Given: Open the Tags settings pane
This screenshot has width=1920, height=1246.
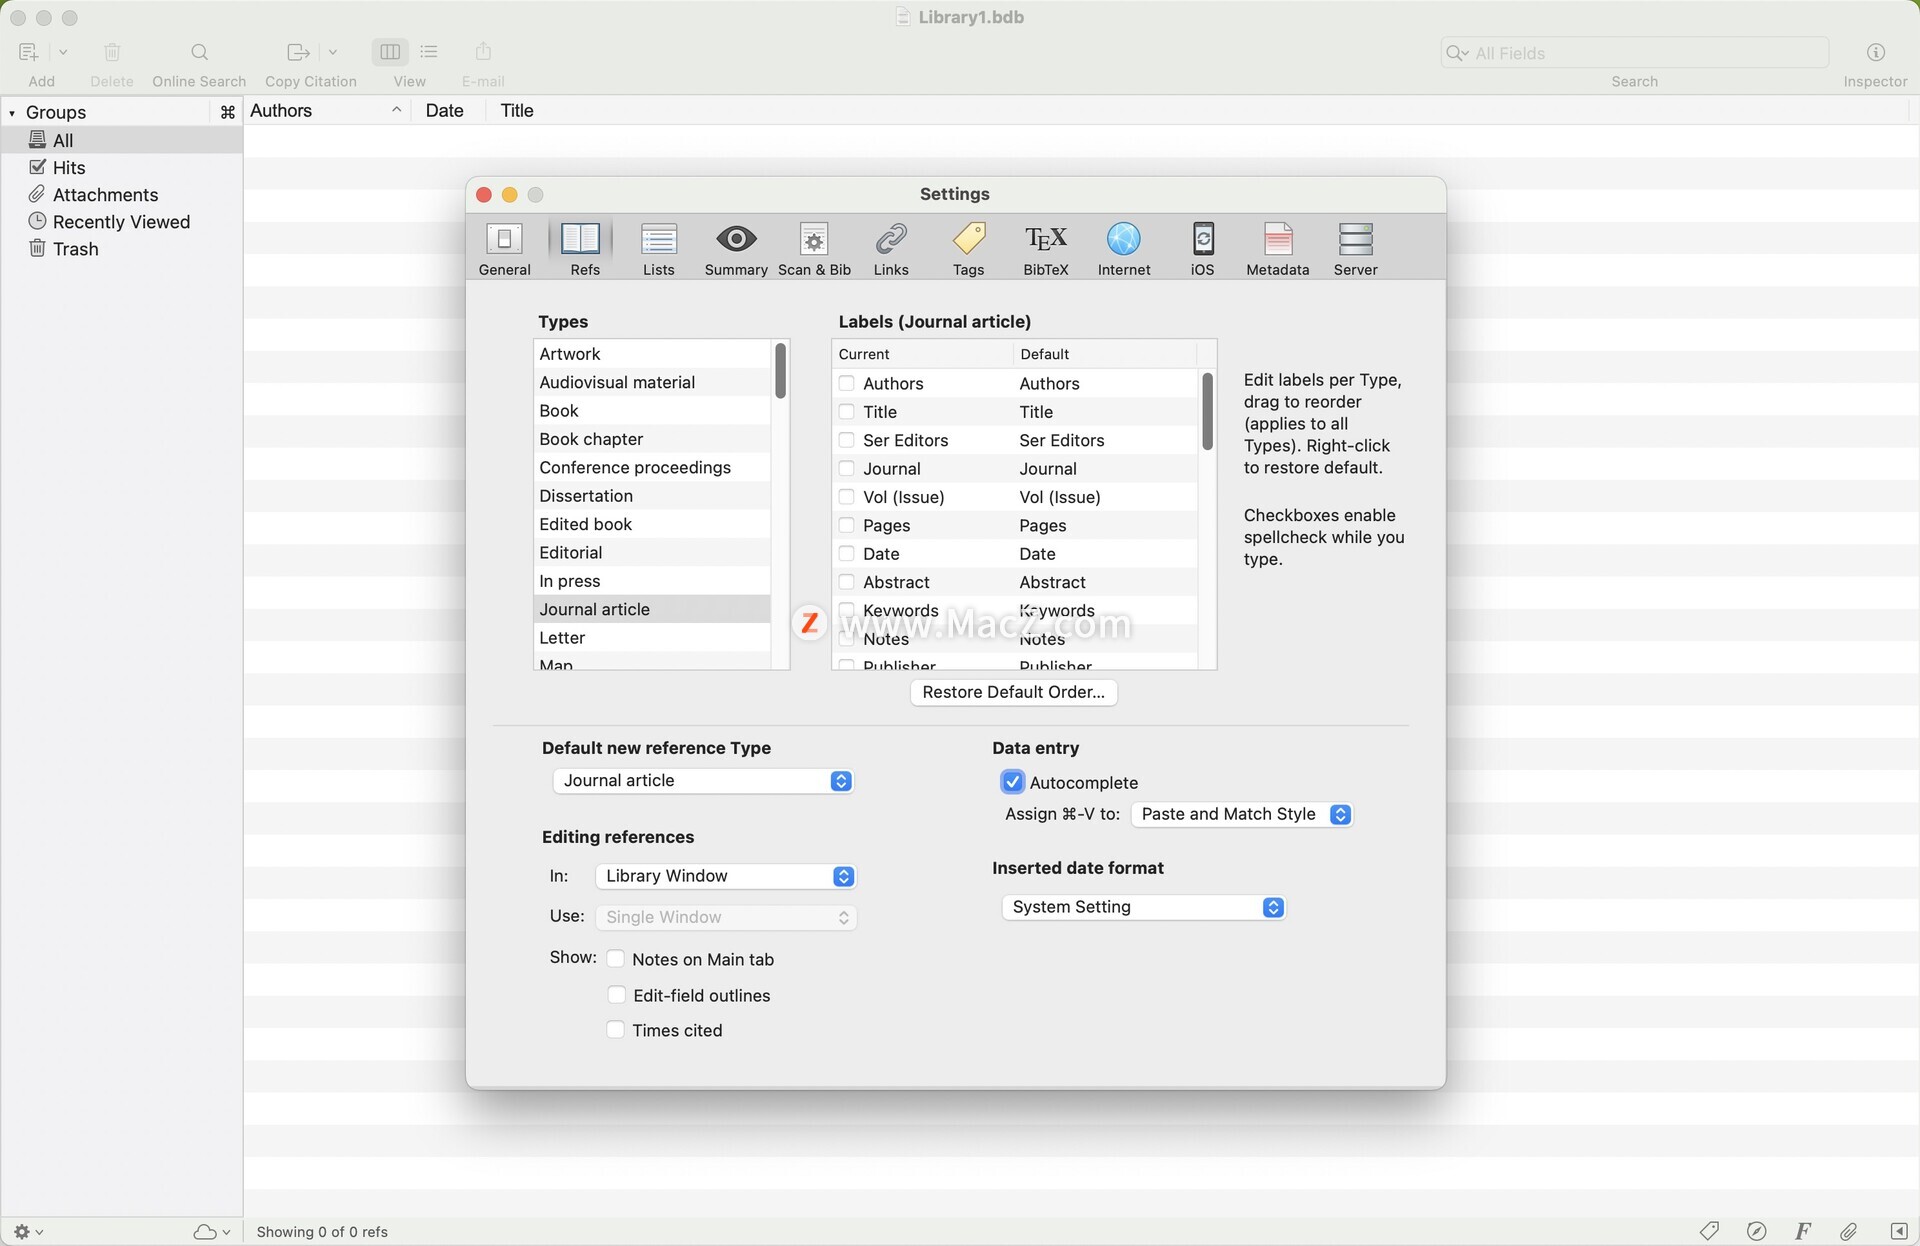Looking at the screenshot, I should pos(968,248).
